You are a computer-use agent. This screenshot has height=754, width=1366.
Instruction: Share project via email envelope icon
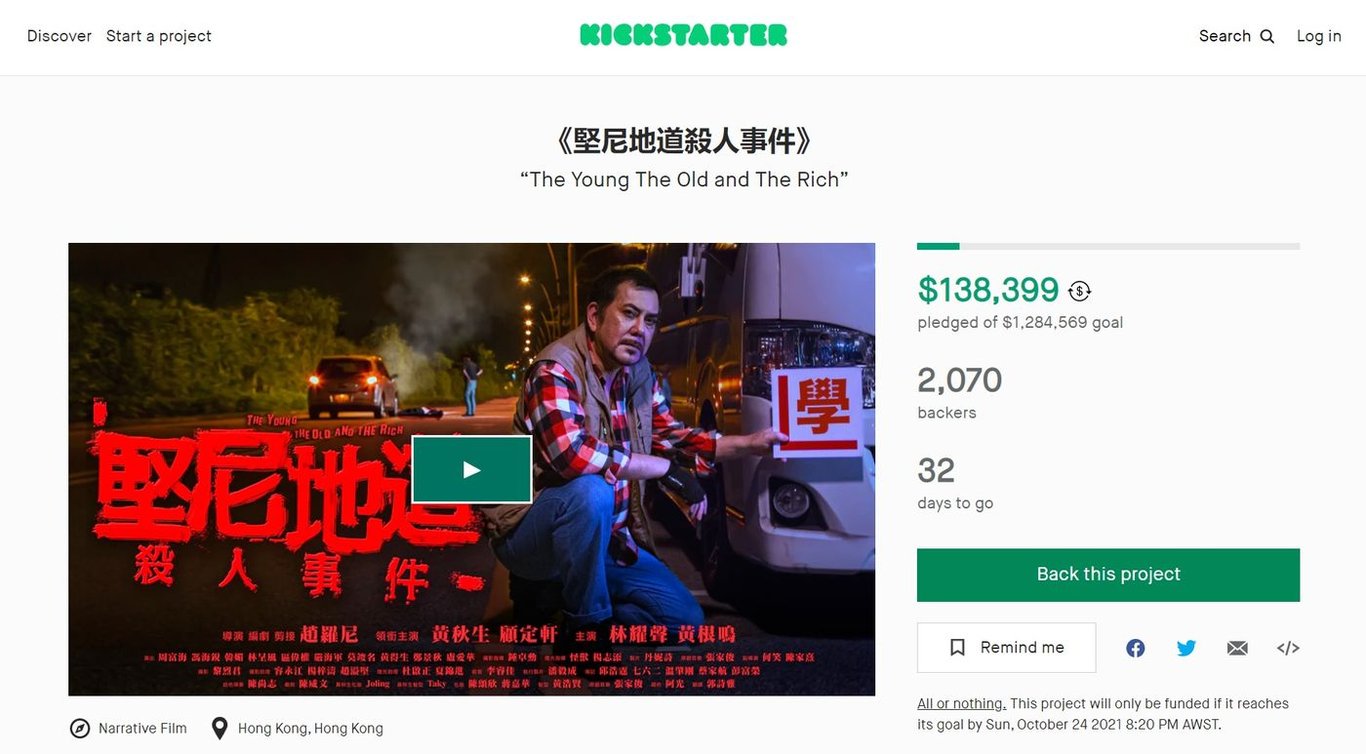click(1237, 648)
